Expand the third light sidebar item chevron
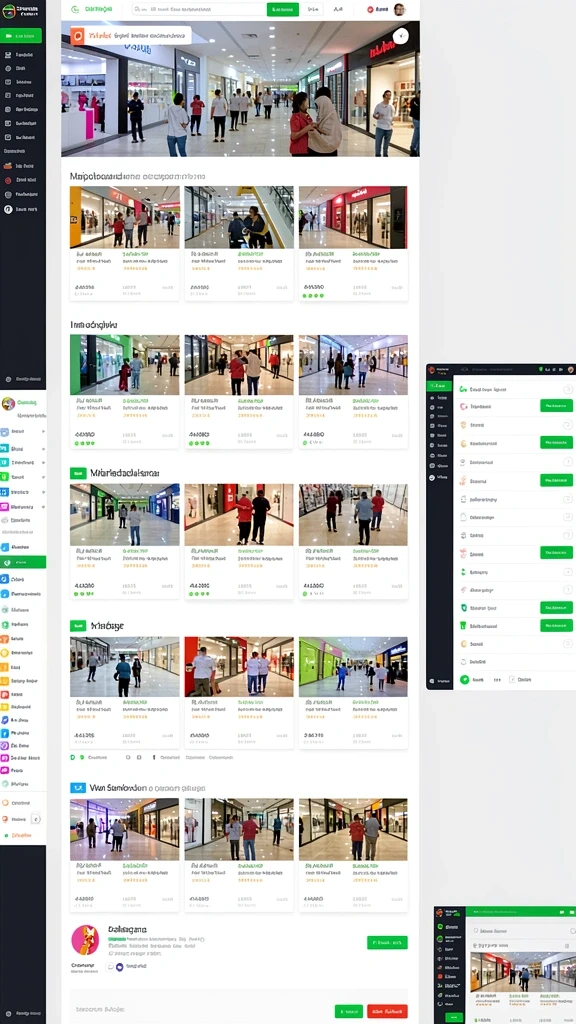The image size is (576, 1024). (x=43, y=464)
